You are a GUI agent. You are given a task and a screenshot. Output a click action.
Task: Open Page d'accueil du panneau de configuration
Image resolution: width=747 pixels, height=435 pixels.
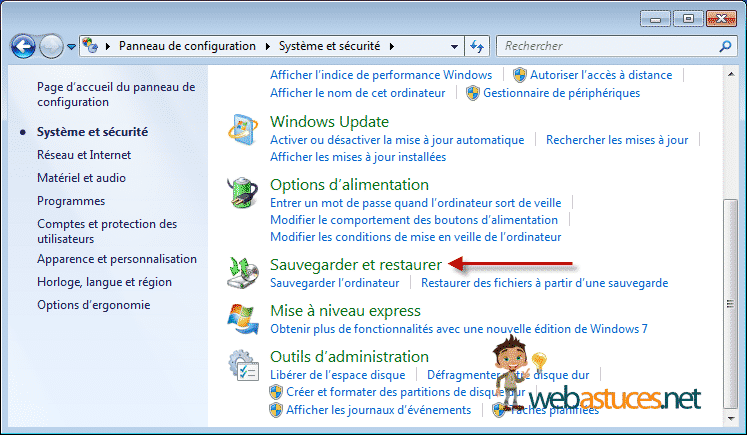(116, 94)
